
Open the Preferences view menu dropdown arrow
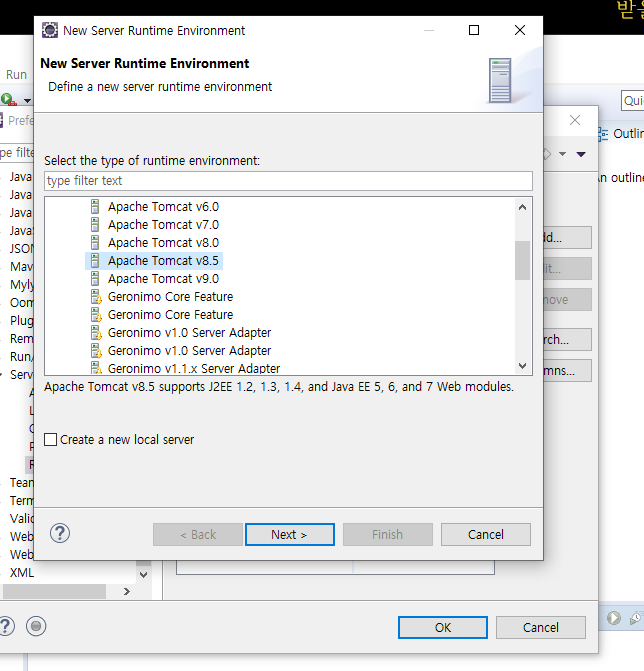coord(581,154)
